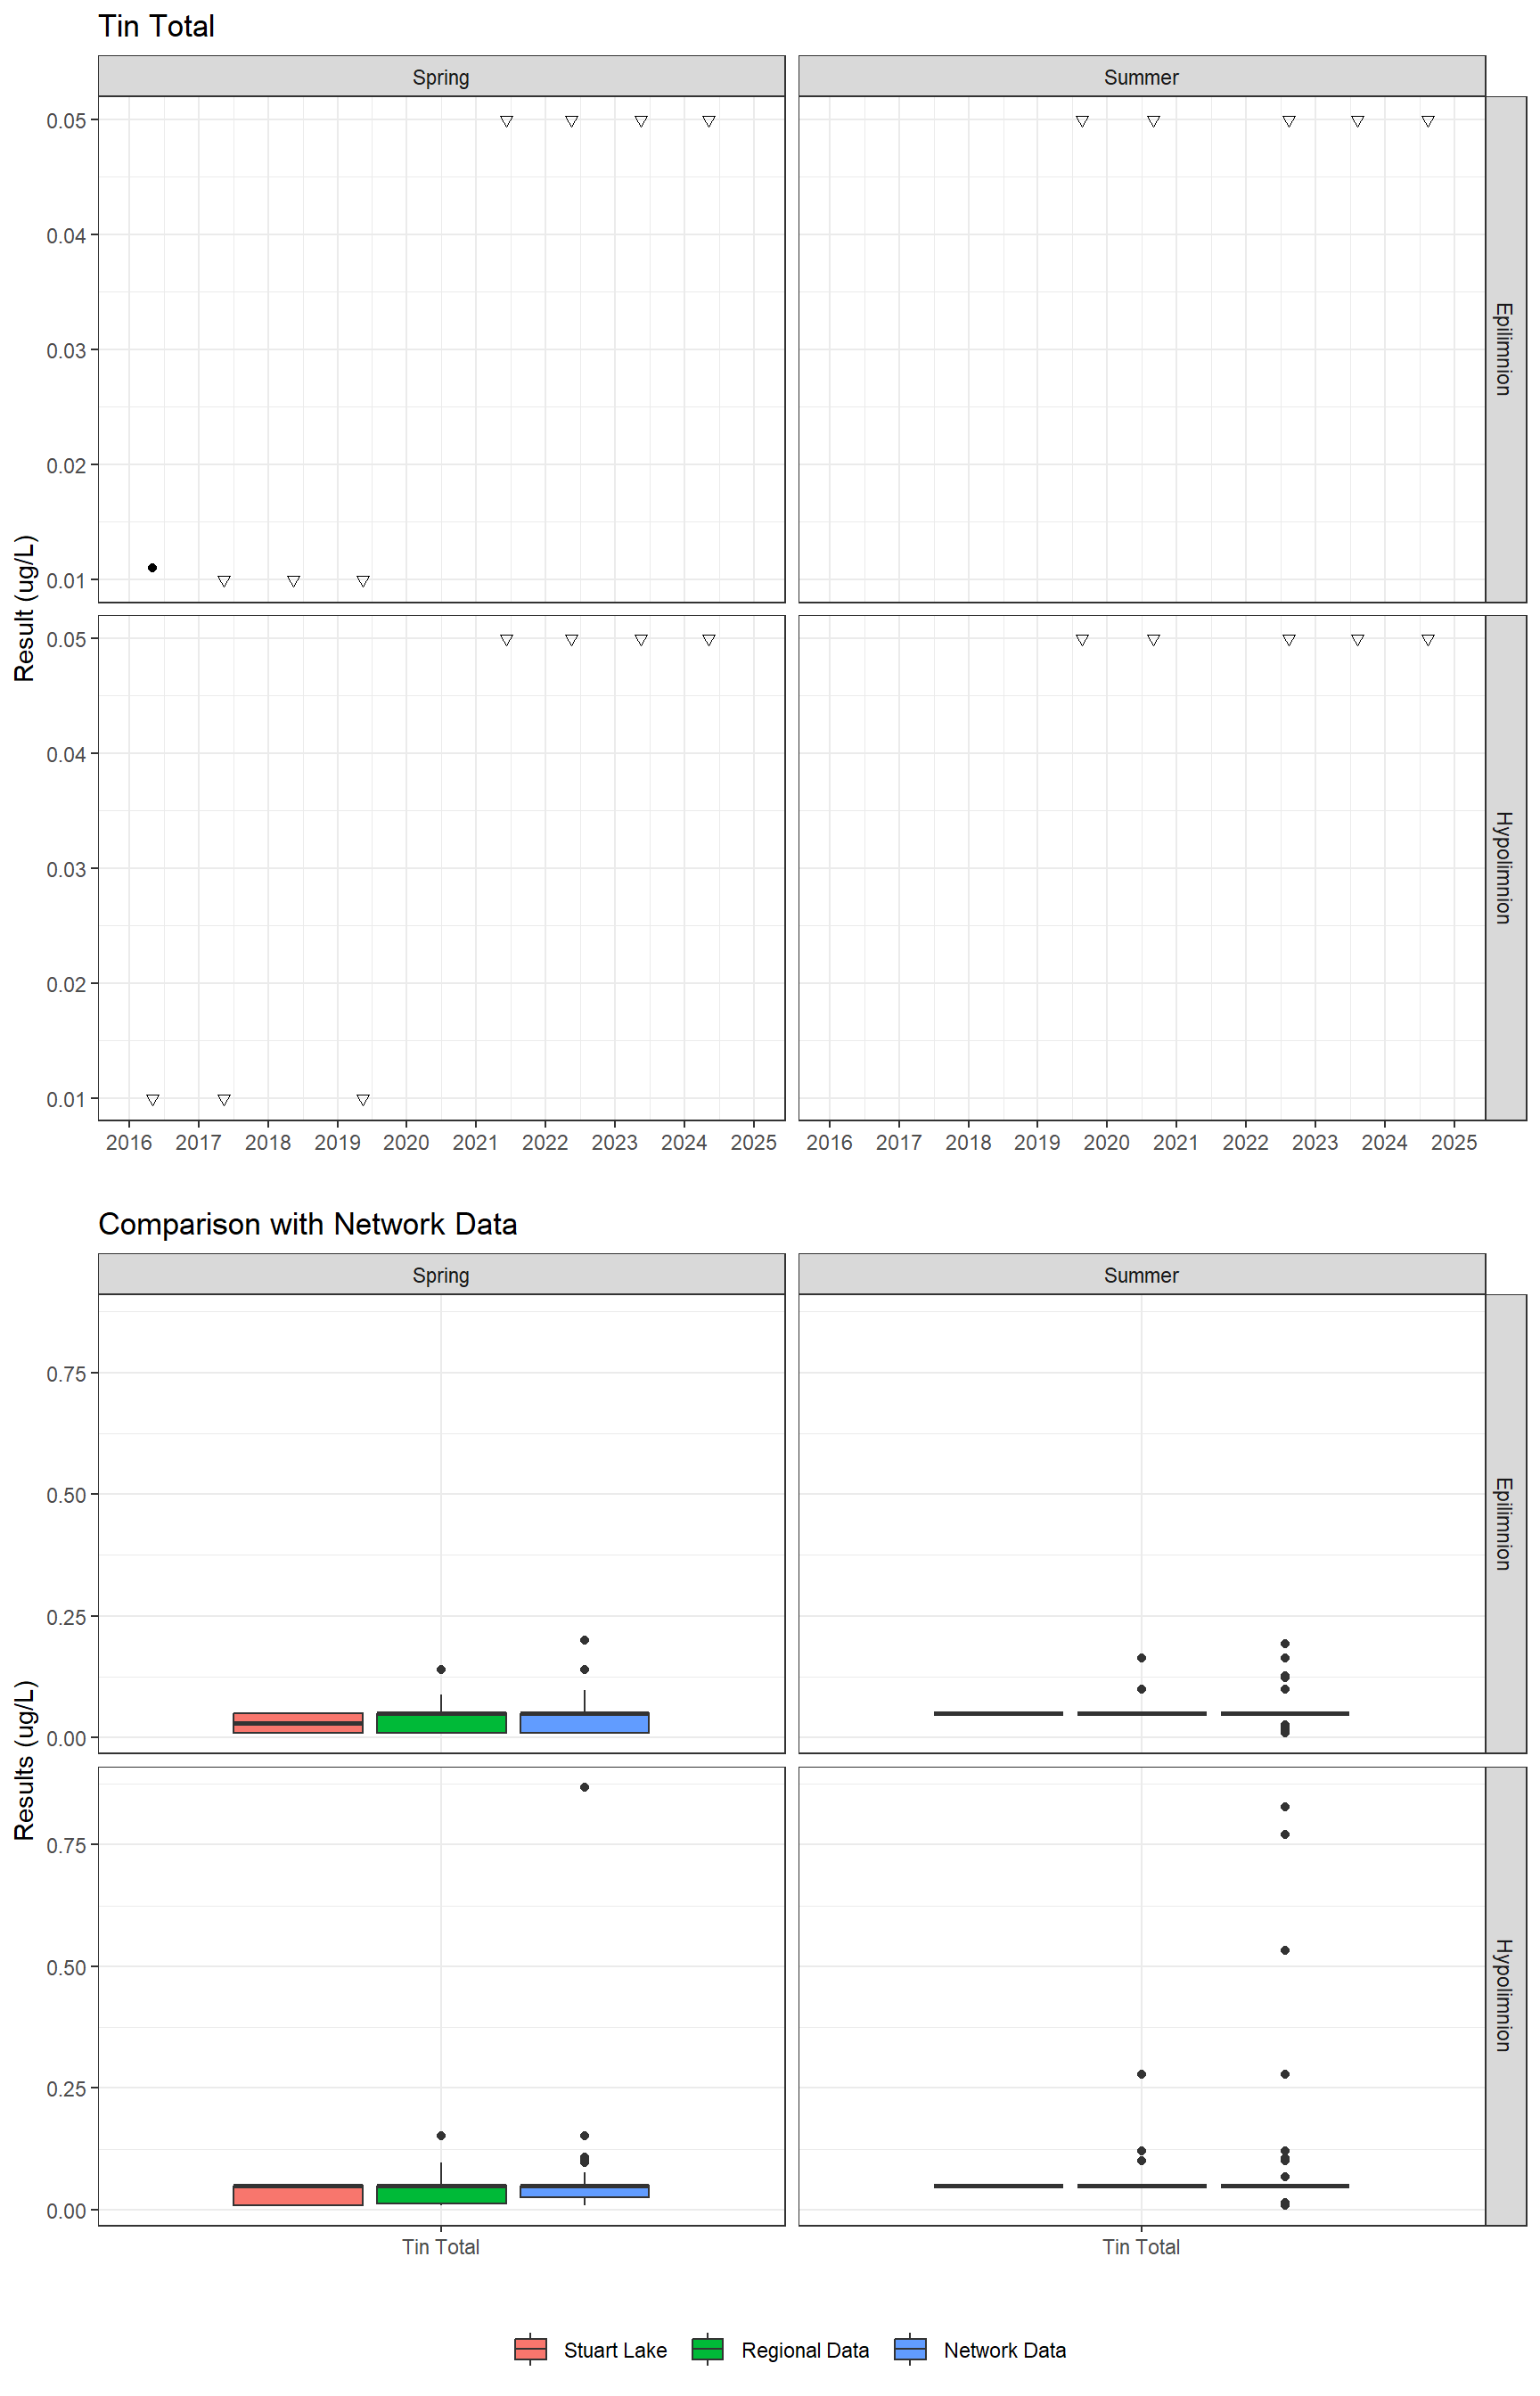Image resolution: width=1540 pixels, height=2396 pixels.
Task: Click the 'Results (ug/L)' y-axis label
Action: tap(25, 1760)
